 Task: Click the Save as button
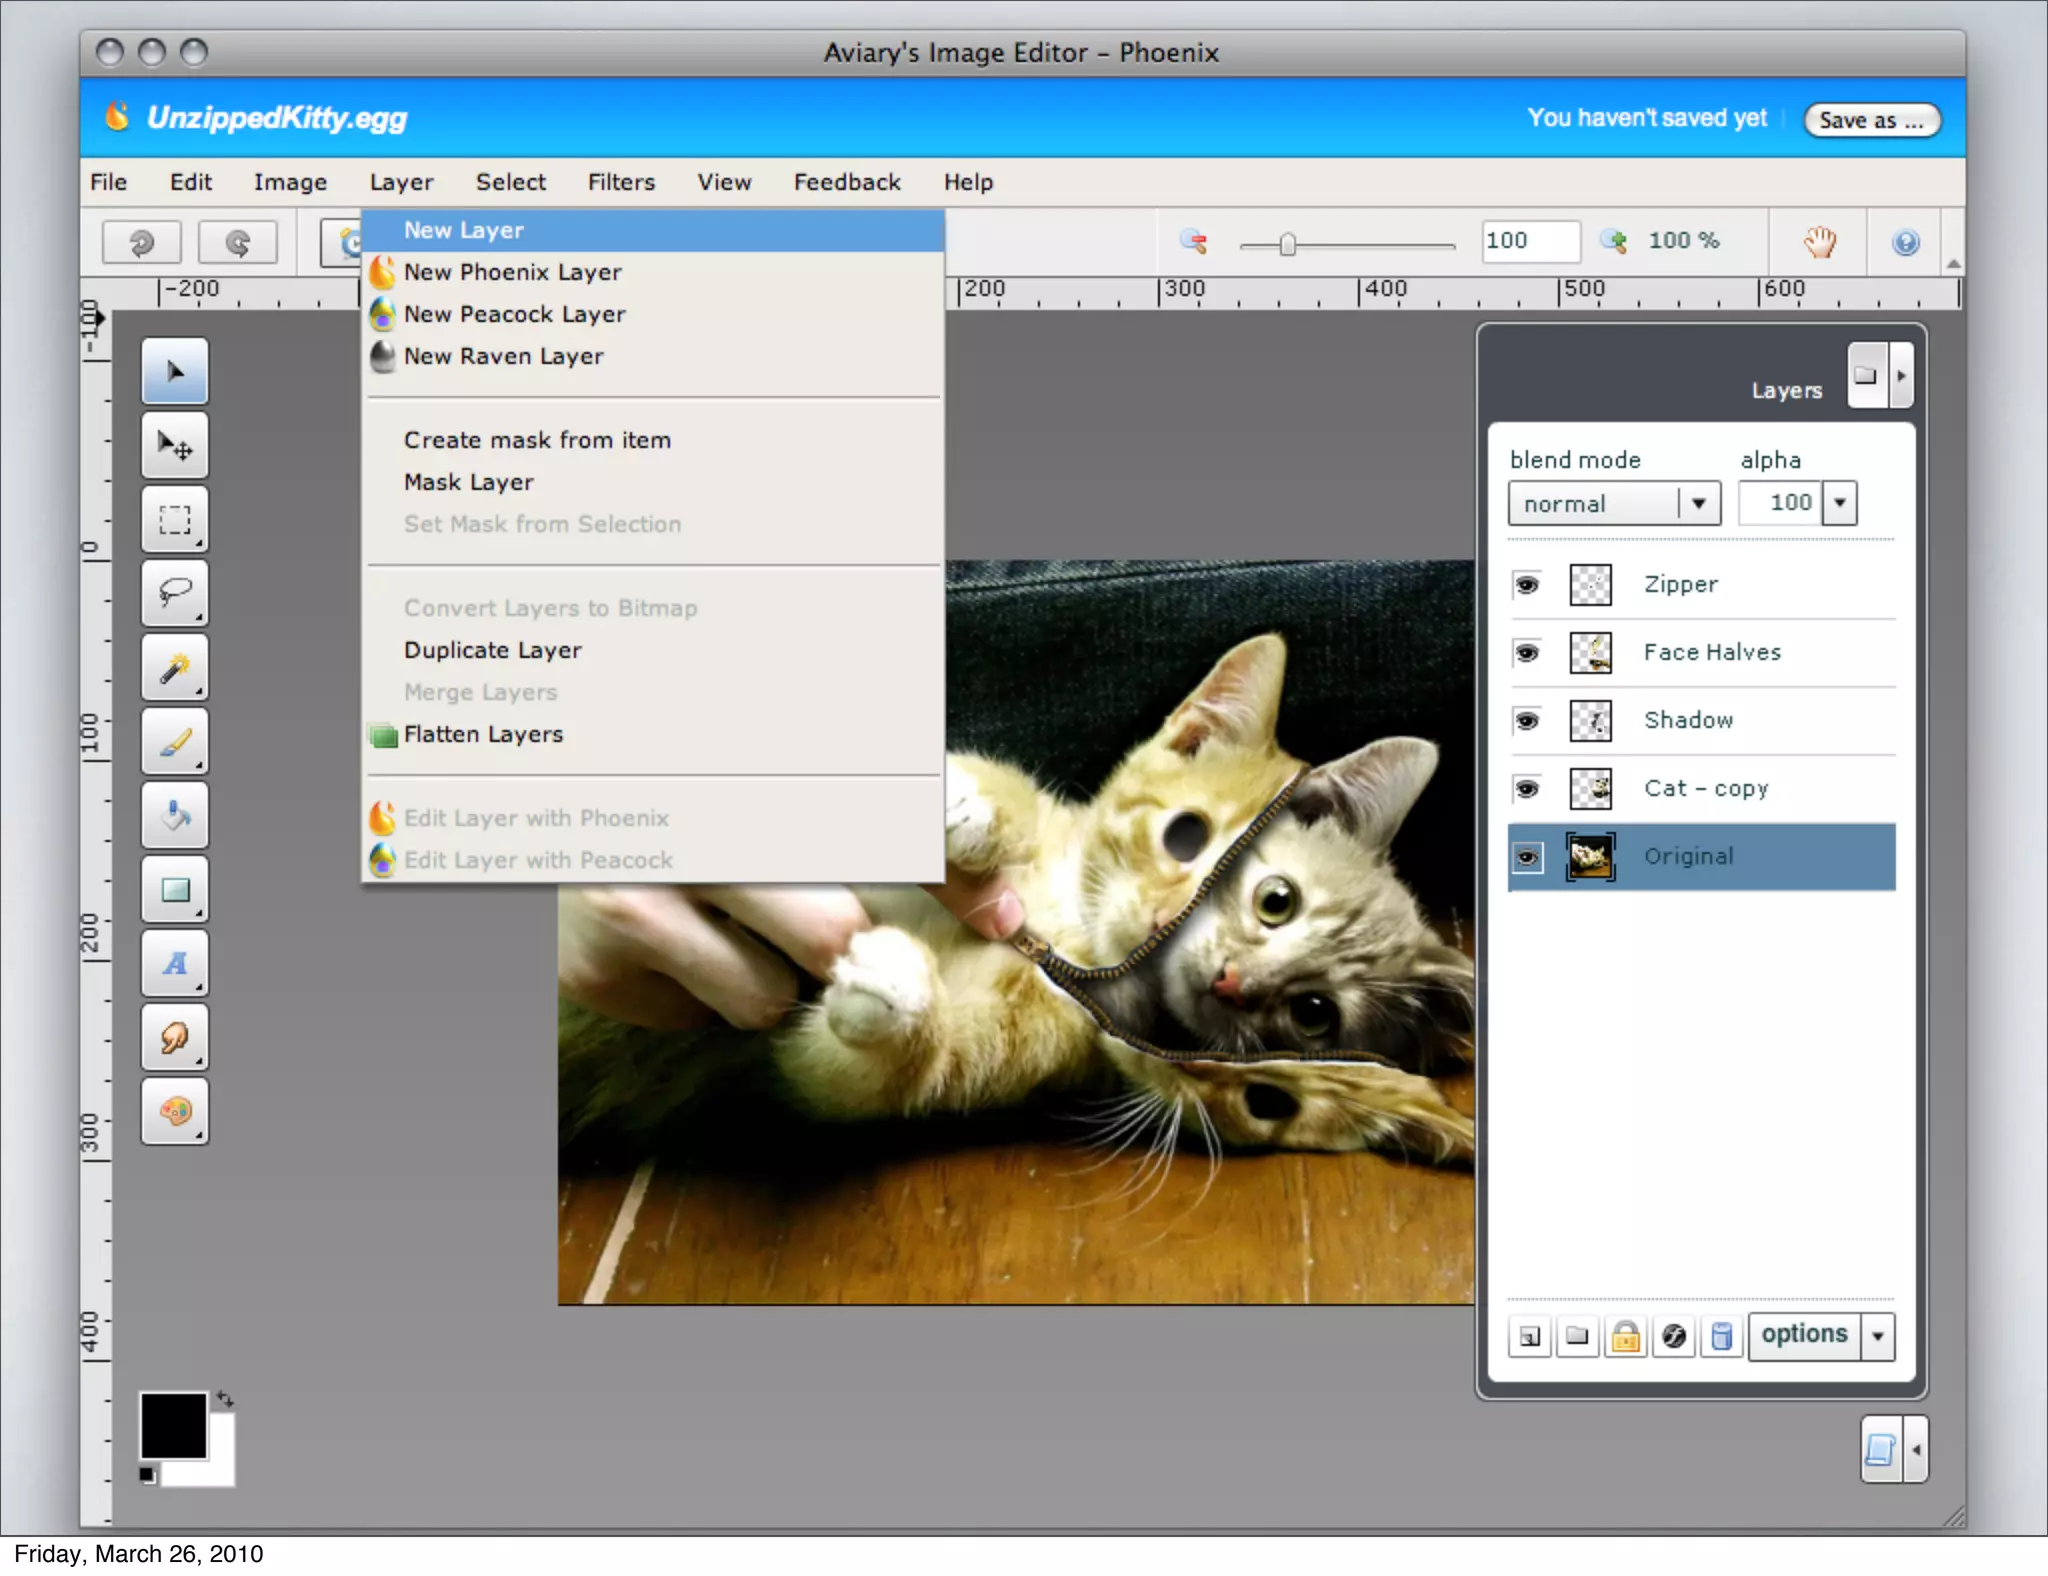1871,120
